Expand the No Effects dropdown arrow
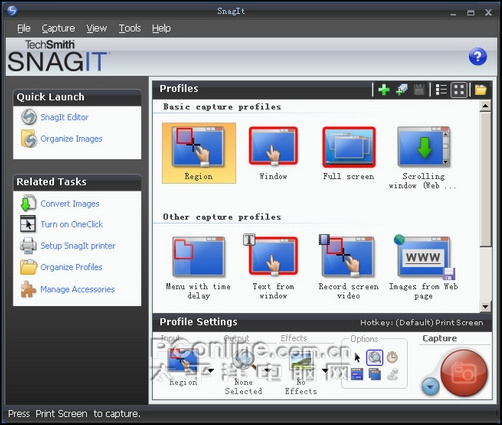502x425 pixels. click(325, 371)
